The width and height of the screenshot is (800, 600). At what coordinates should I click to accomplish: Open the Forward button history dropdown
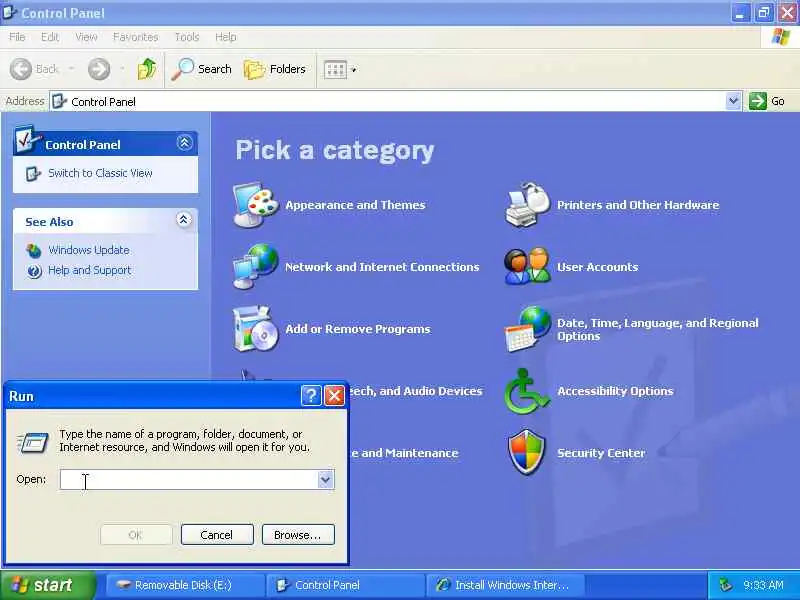coord(122,69)
